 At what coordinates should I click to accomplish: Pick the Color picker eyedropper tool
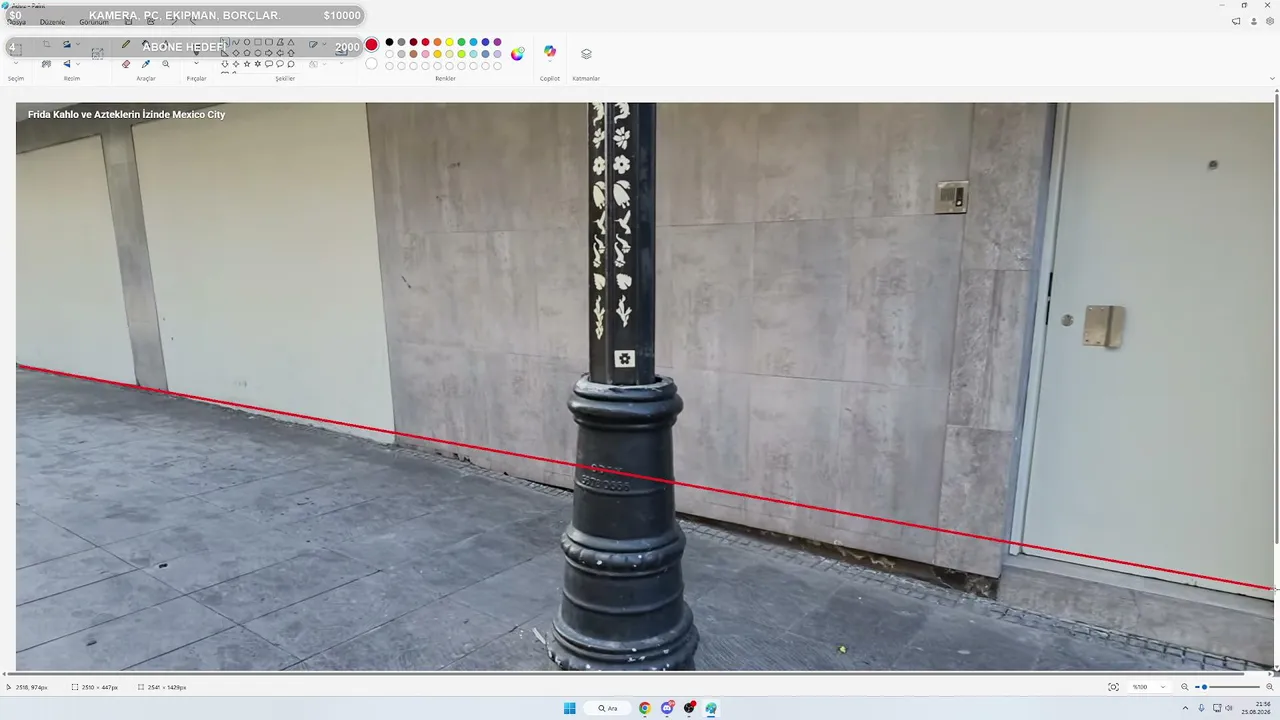point(146,64)
